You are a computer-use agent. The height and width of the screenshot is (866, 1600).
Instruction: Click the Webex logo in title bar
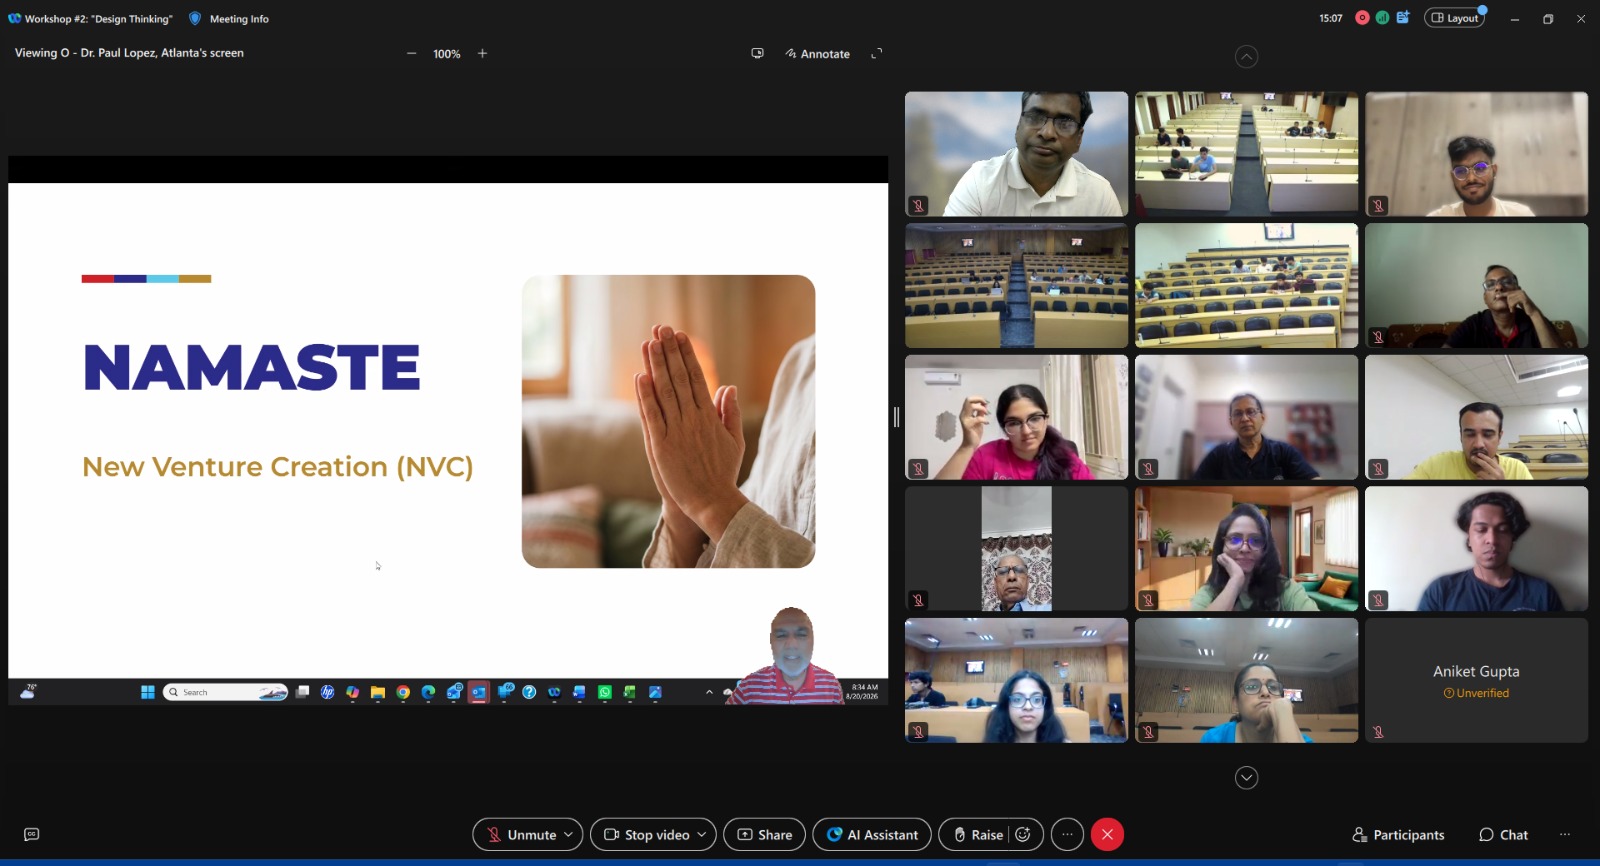(14, 18)
